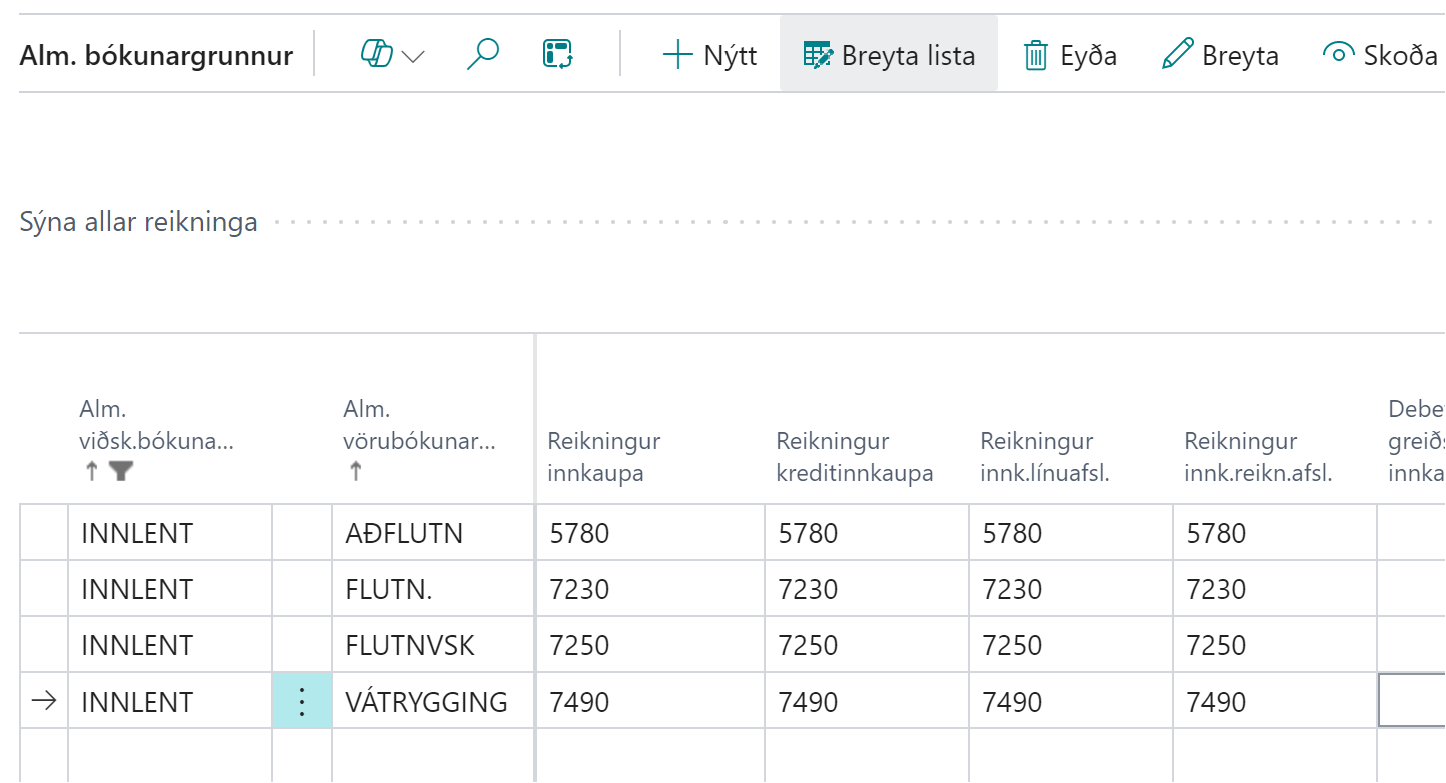The width and height of the screenshot is (1446, 783).
Task: Select FLUTNVSK product posting group cell
Action: (410, 645)
